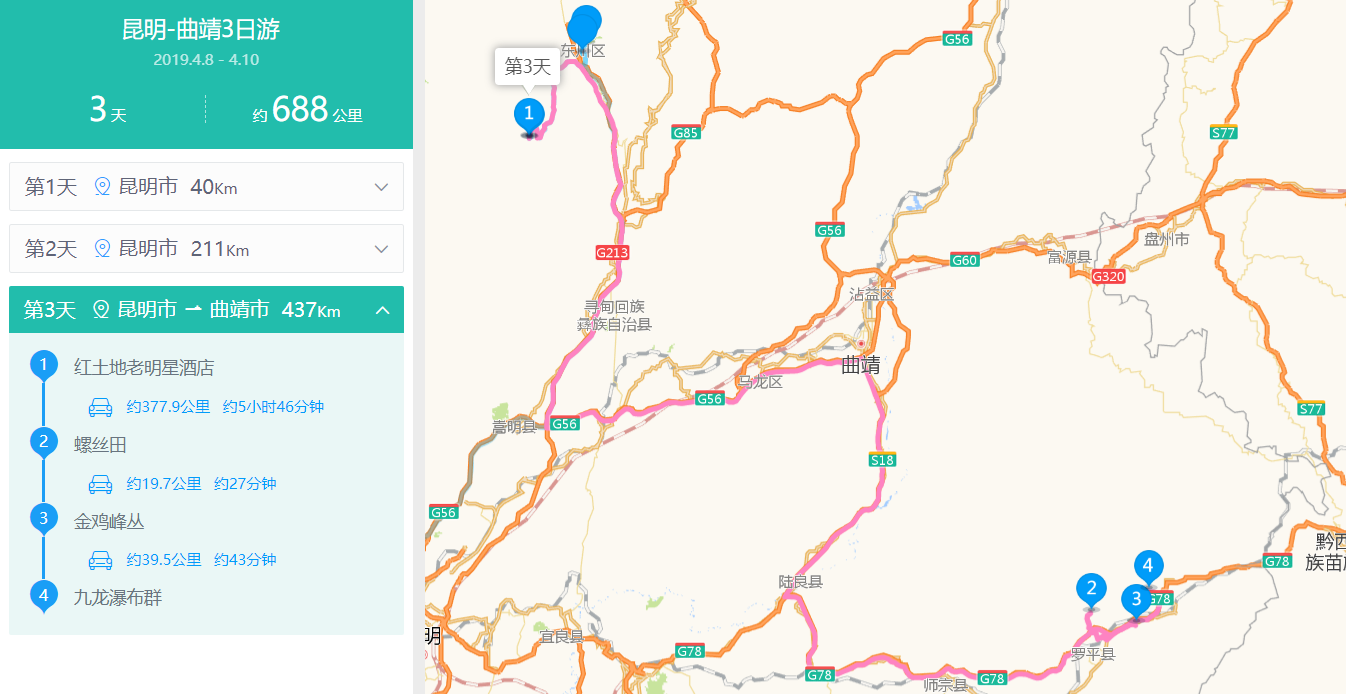Open 九龙瀑布群 stop details
The width and height of the screenshot is (1346, 694).
[x=118, y=598]
